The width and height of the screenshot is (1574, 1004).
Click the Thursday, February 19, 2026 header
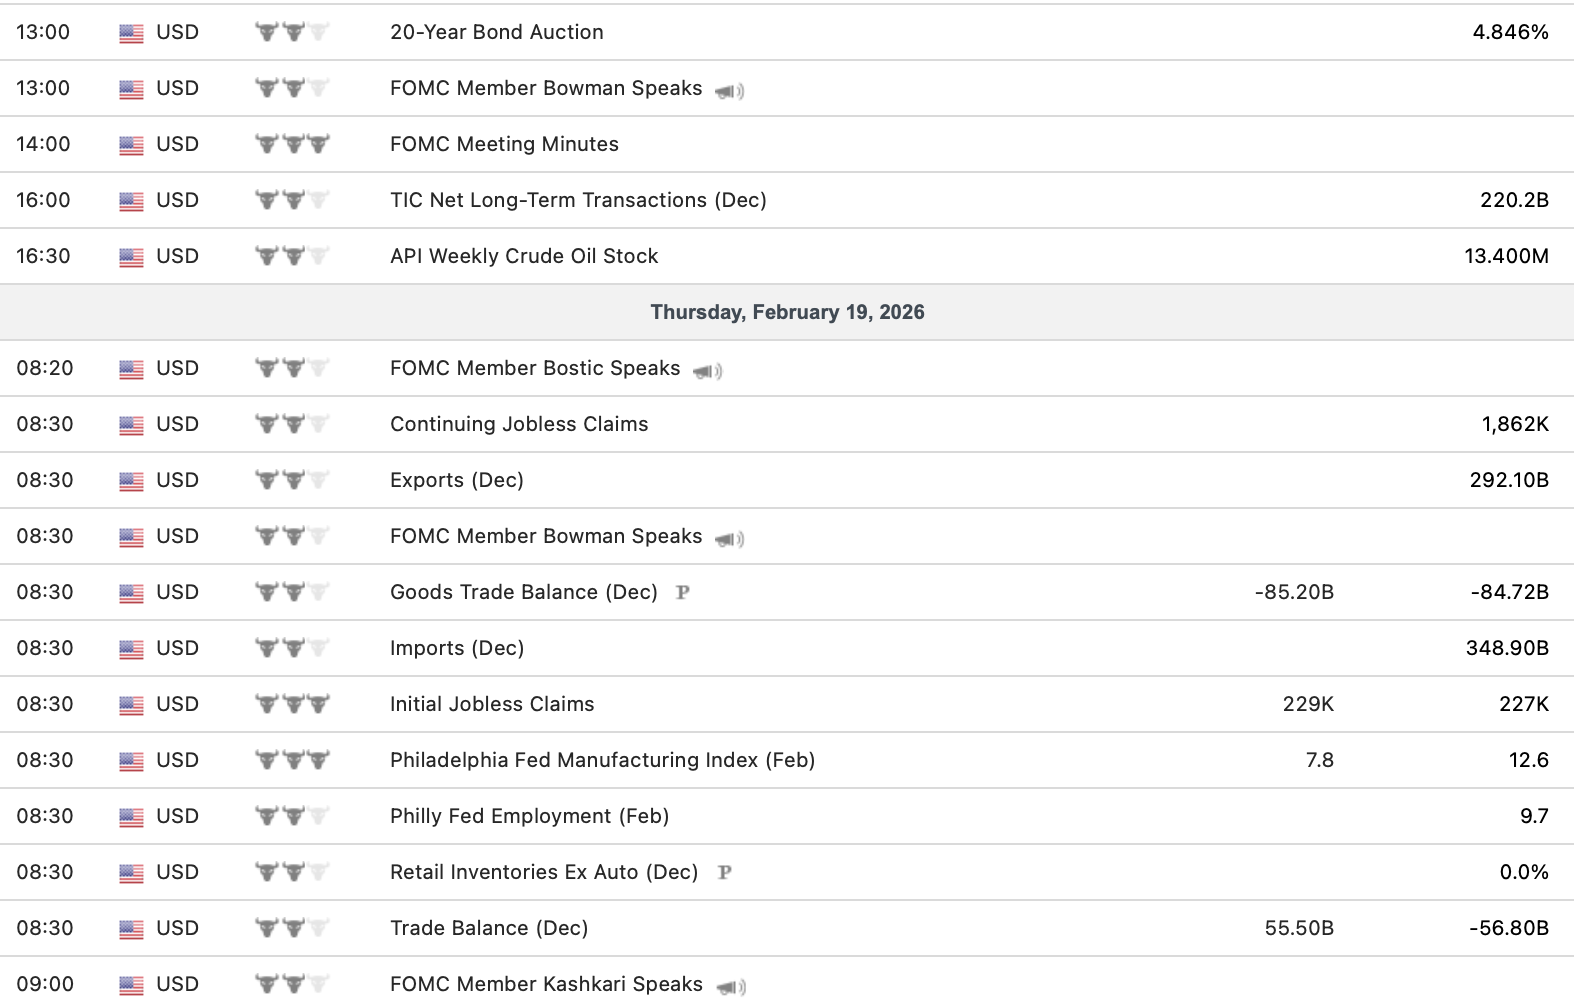coord(787,312)
